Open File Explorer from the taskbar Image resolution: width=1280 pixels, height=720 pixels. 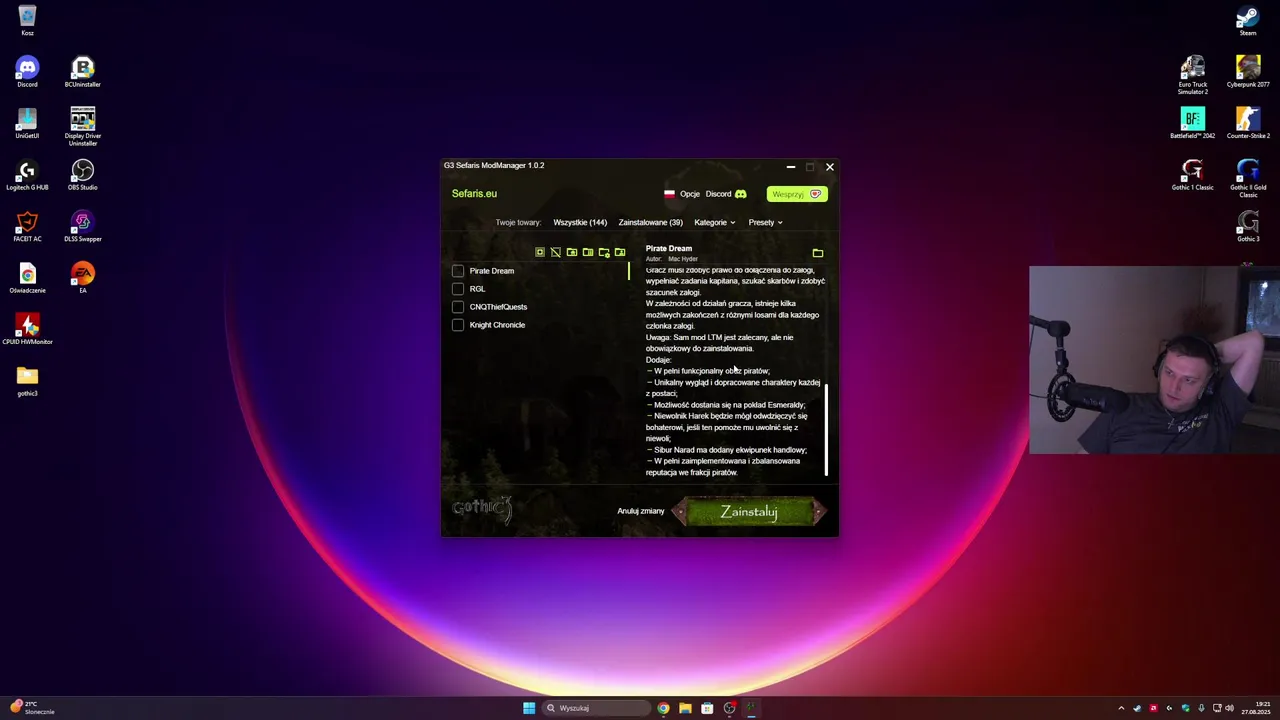click(x=685, y=708)
